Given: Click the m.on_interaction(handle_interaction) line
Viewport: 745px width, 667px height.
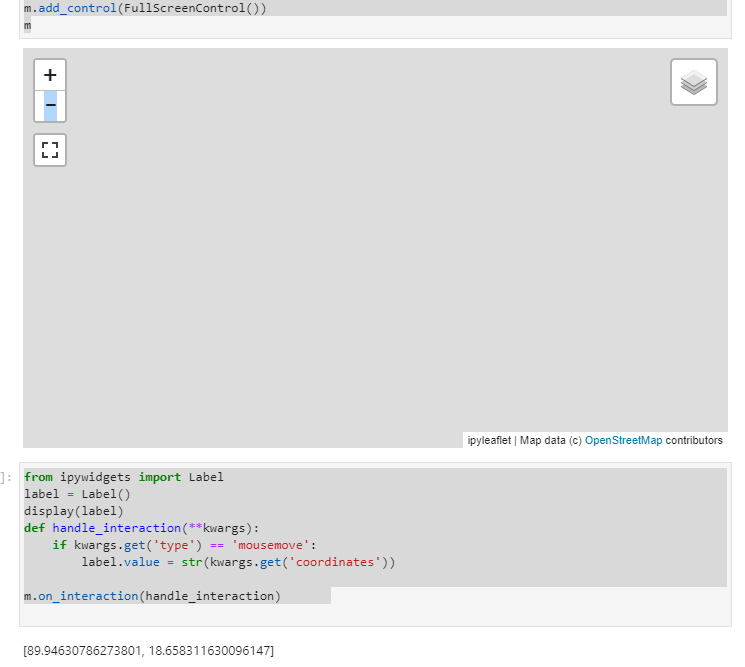Looking at the screenshot, I should 153,596.
